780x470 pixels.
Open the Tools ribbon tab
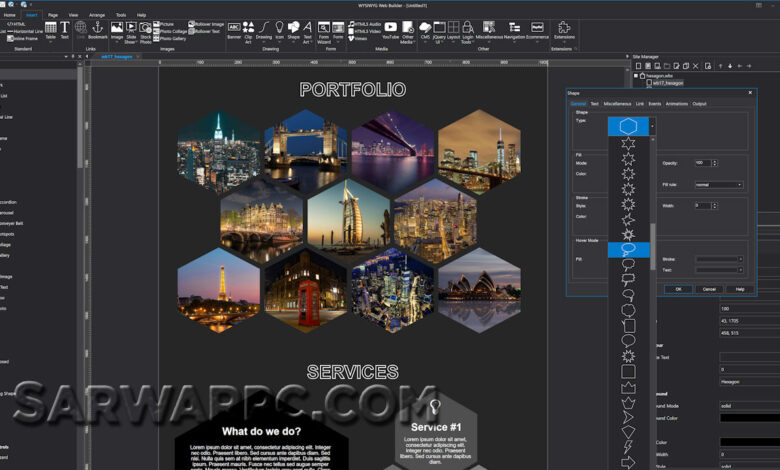click(121, 15)
